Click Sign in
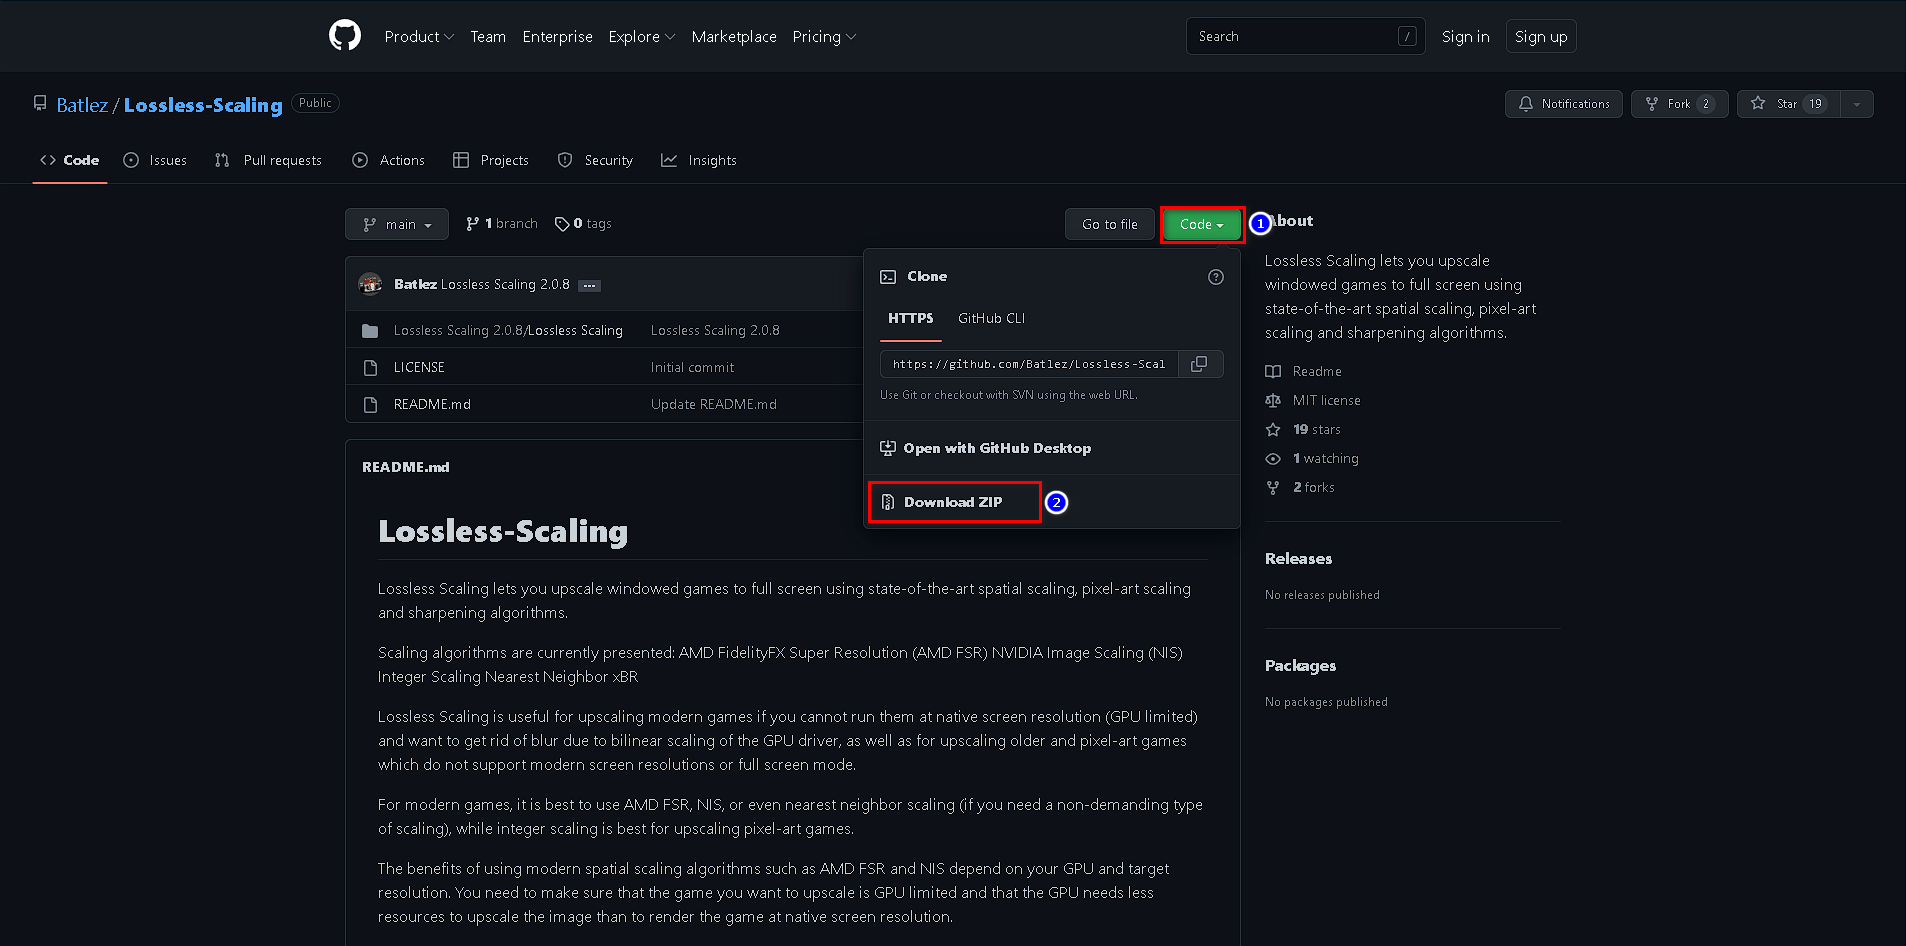The height and width of the screenshot is (946, 1906). (x=1465, y=37)
